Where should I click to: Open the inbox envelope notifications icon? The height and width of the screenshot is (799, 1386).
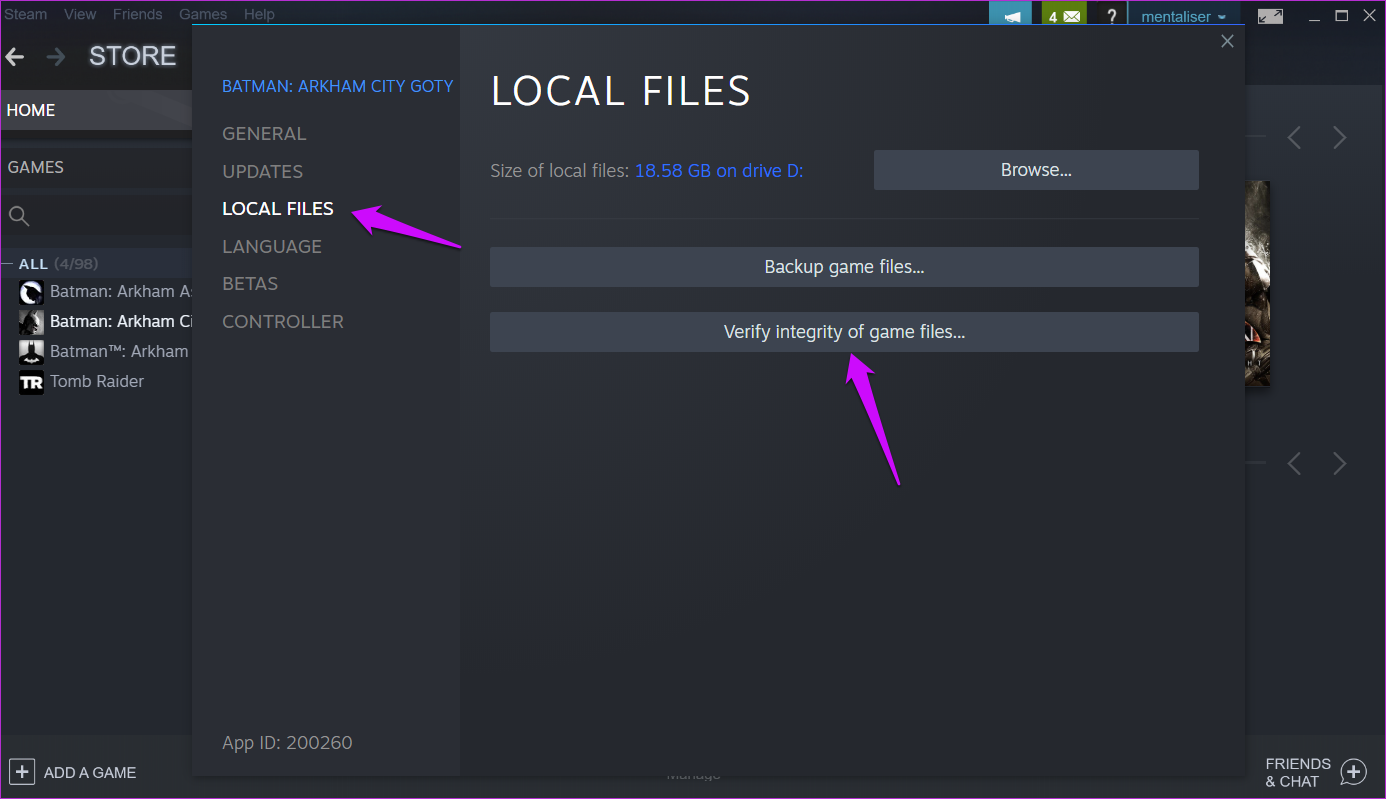coord(1064,16)
